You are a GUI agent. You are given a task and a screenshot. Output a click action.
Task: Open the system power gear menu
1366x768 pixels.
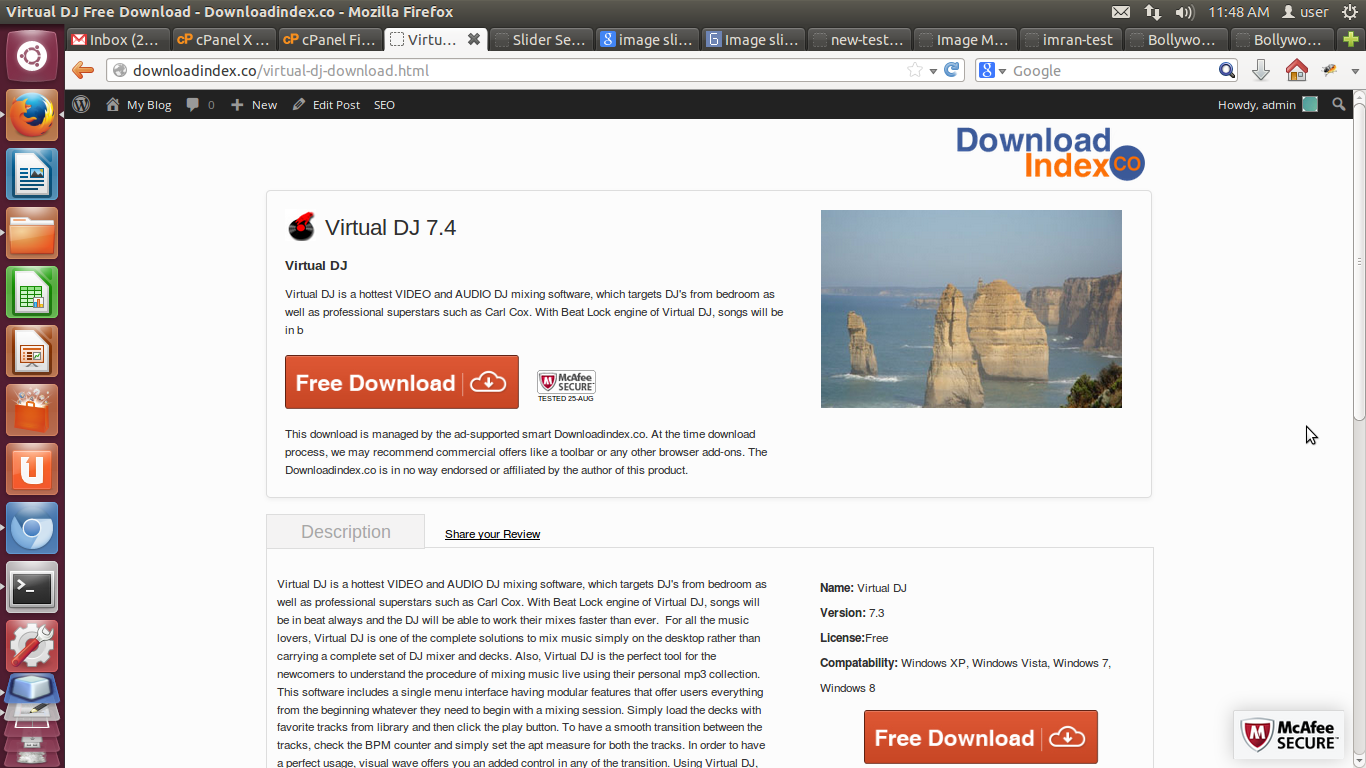pyautogui.click(x=1349, y=12)
